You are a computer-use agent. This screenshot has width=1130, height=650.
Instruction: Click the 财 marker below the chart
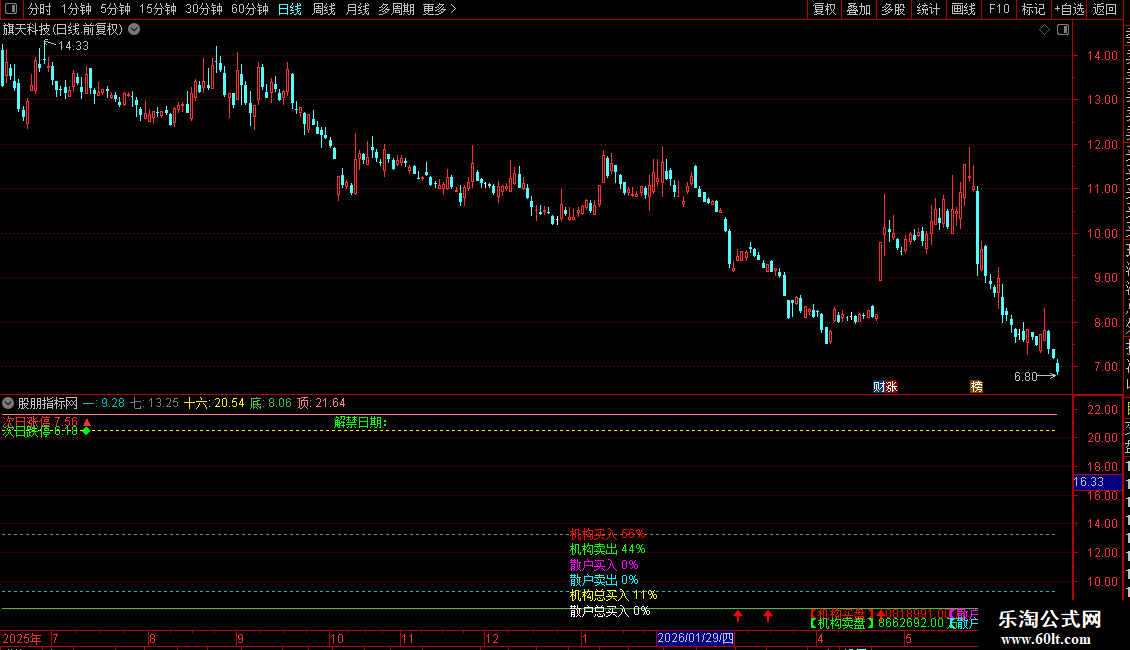(x=879, y=387)
